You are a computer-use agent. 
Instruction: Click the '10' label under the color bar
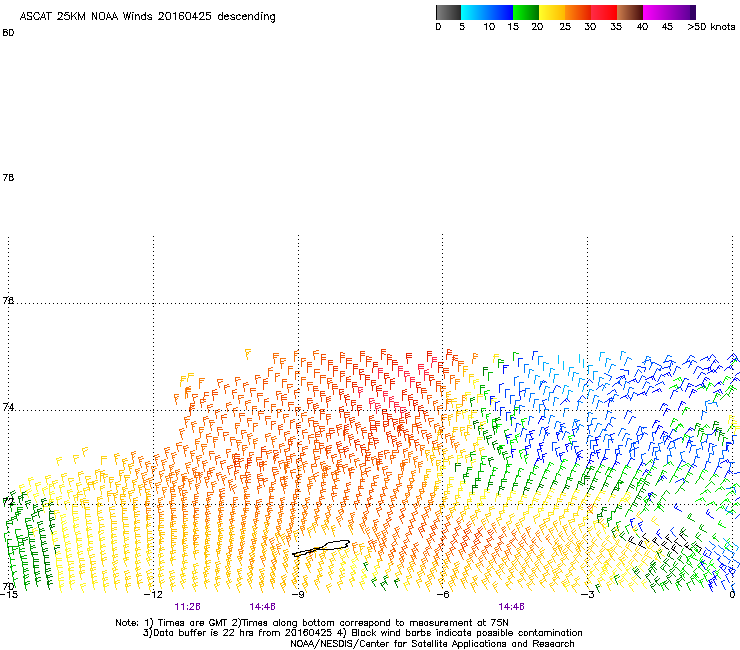(x=489, y=27)
